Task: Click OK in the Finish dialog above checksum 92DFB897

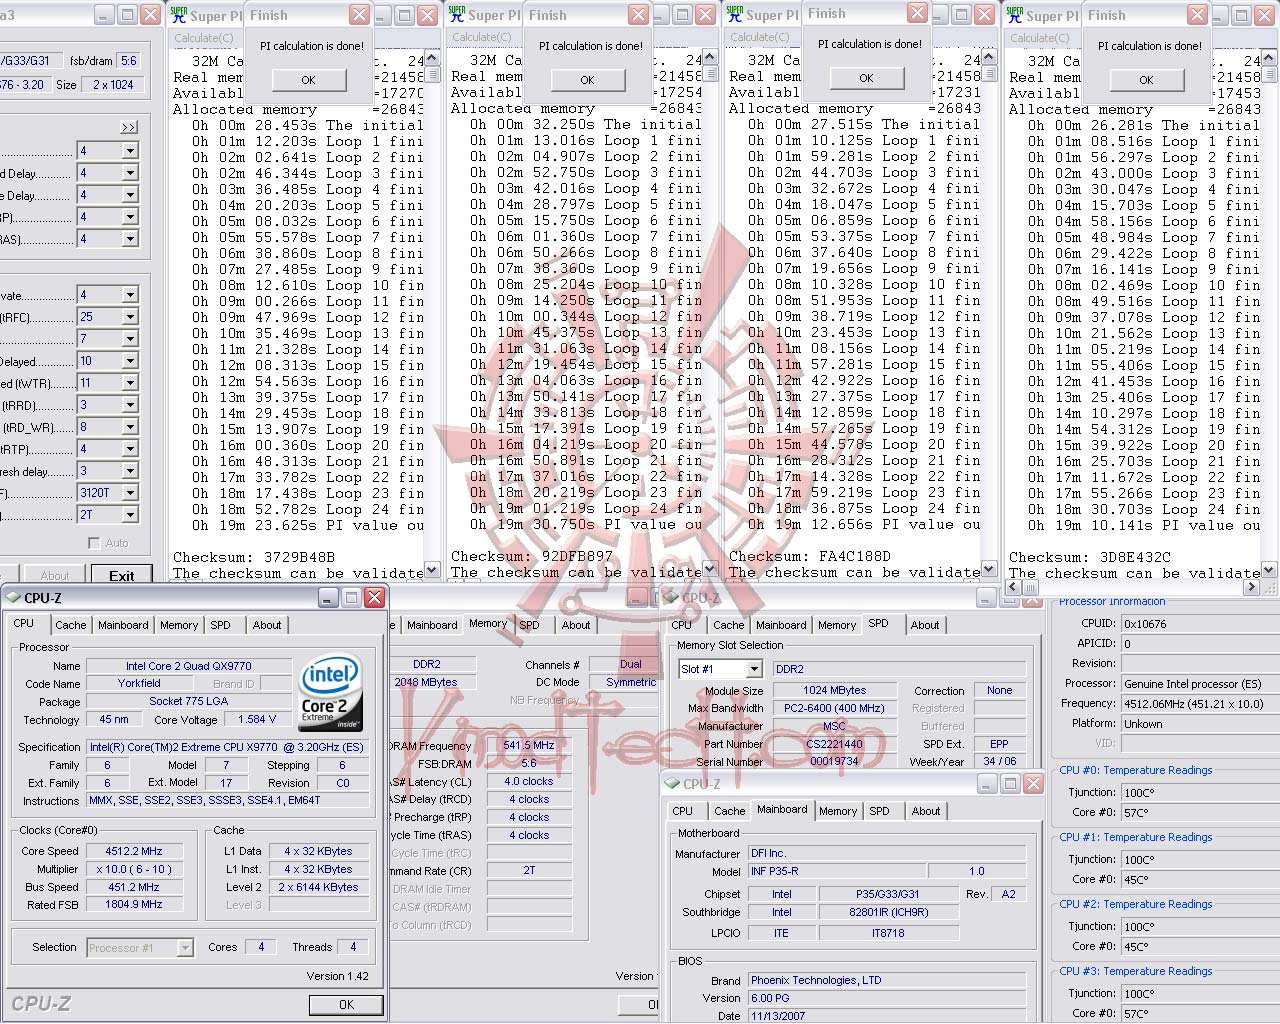Action: click(587, 80)
